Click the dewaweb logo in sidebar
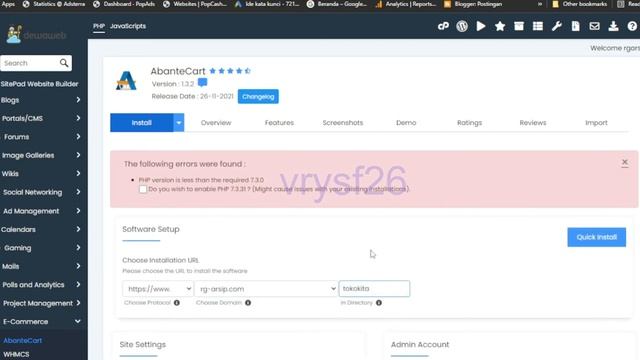The width and height of the screenshot is (640, 360). pyautogui.click(x=36, y=35)
